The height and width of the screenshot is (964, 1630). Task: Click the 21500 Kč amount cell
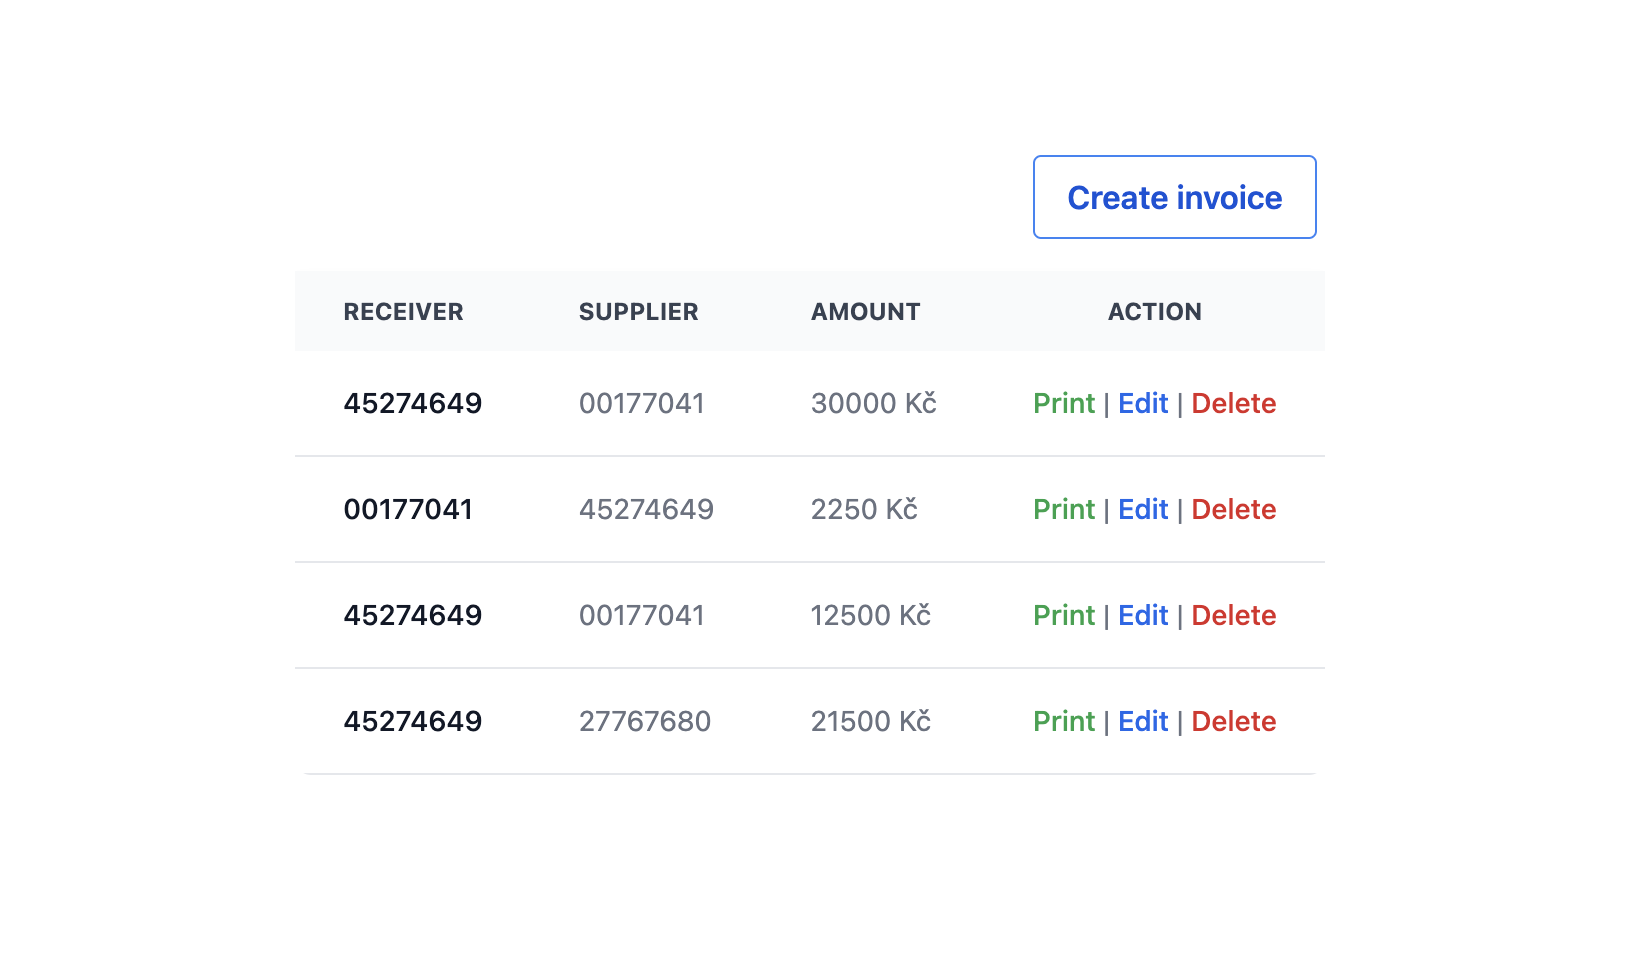[x=871, y=721]
